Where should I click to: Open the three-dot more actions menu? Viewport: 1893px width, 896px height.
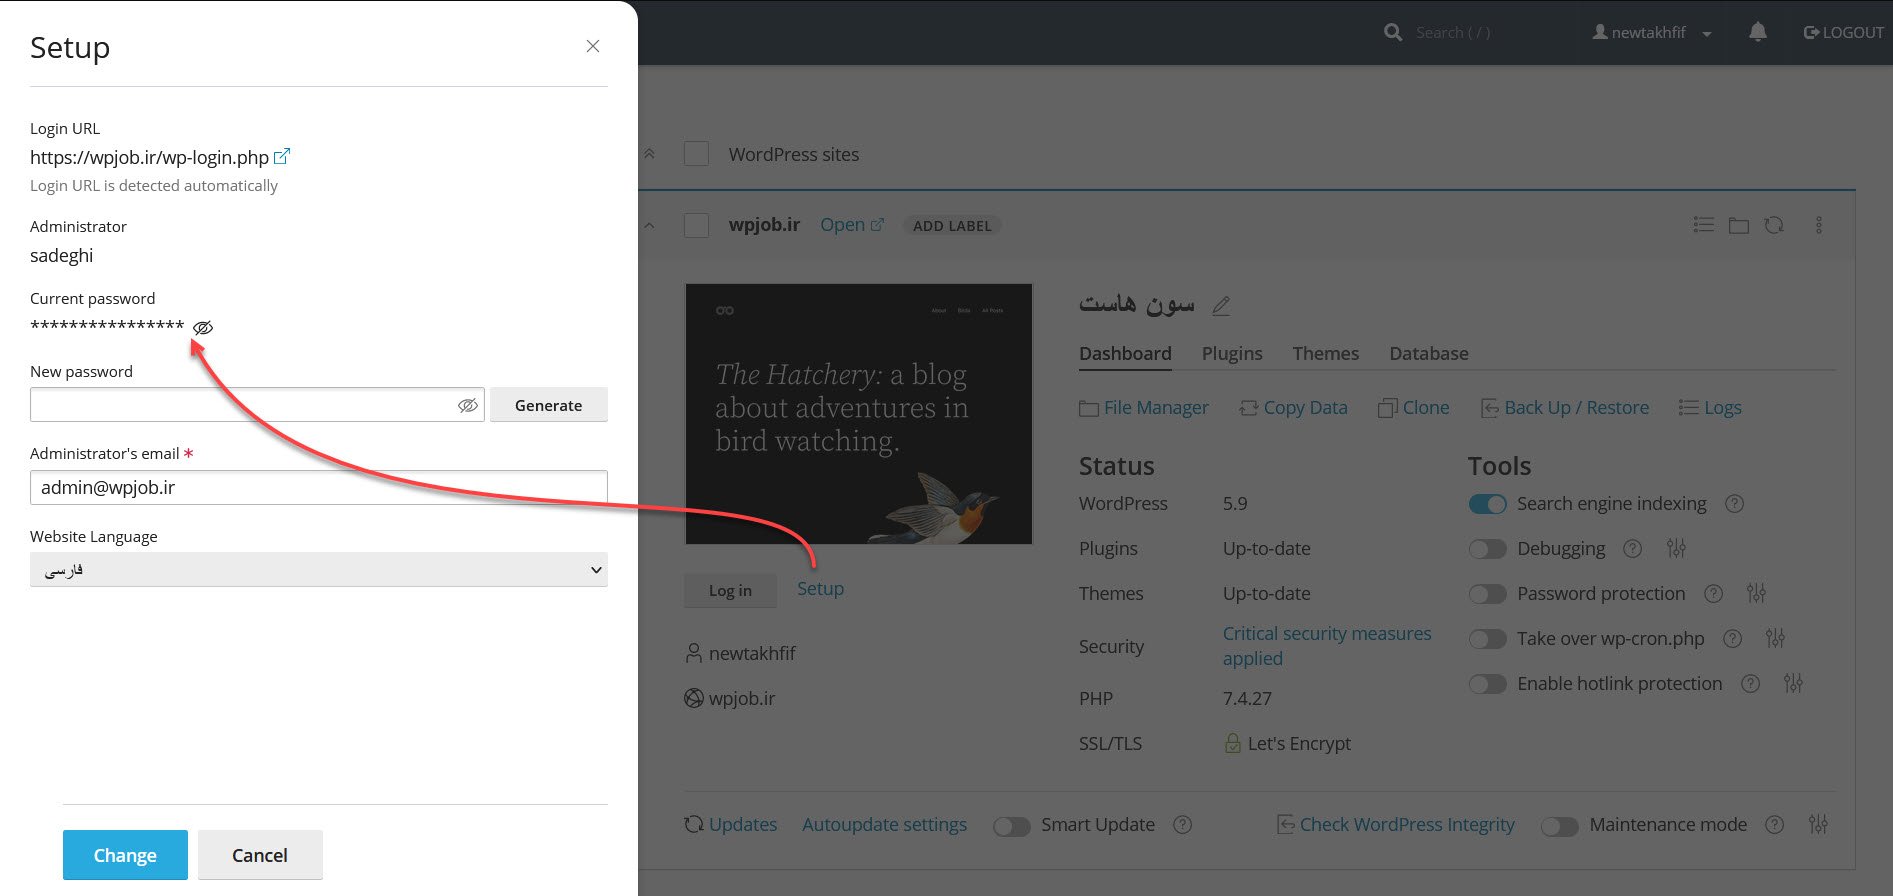coord(1819,225)
